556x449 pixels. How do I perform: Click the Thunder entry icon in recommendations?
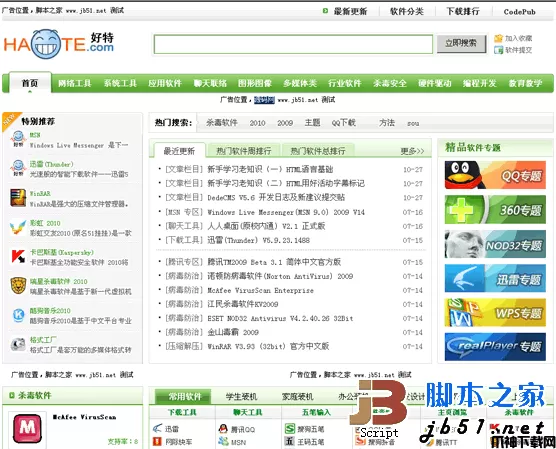(18, 168)
